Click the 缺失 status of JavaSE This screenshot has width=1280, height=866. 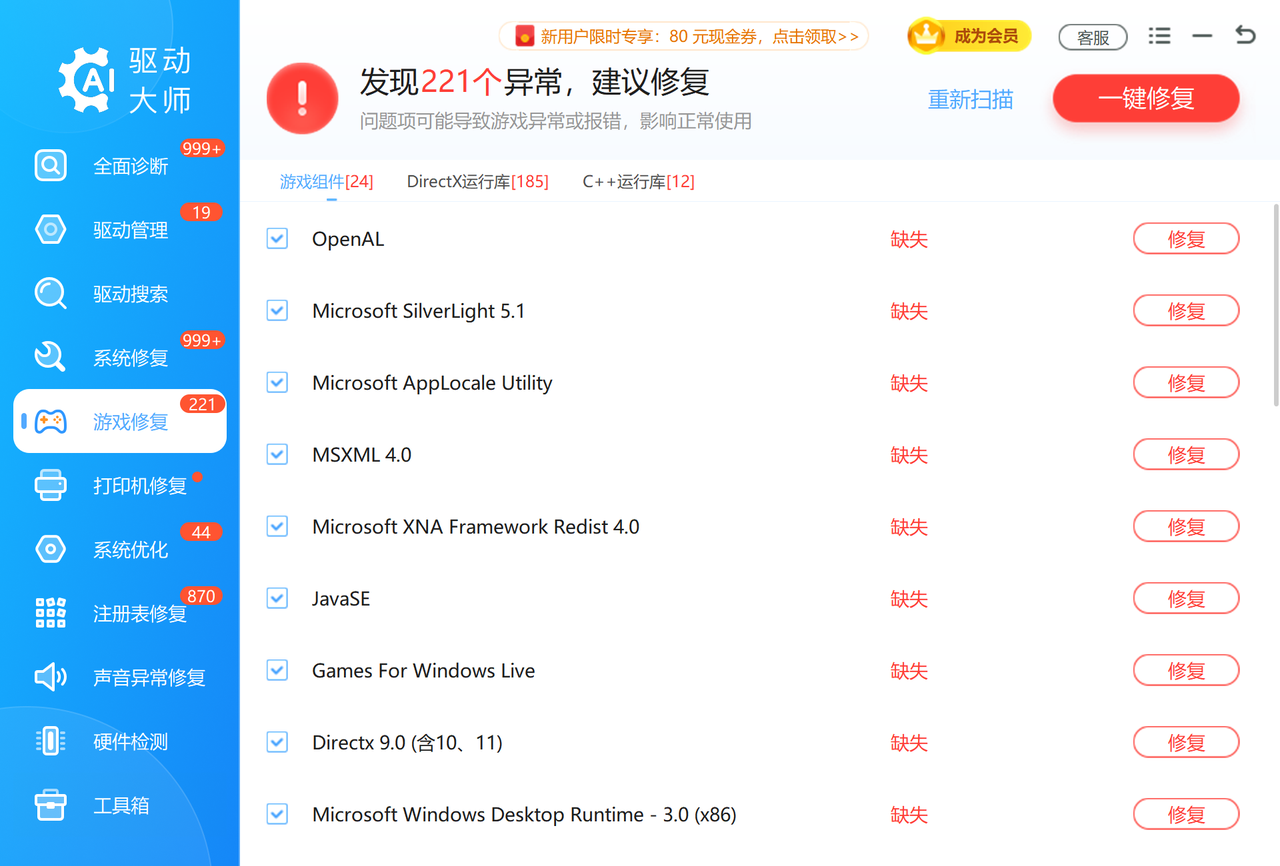(x=909, y=599)
